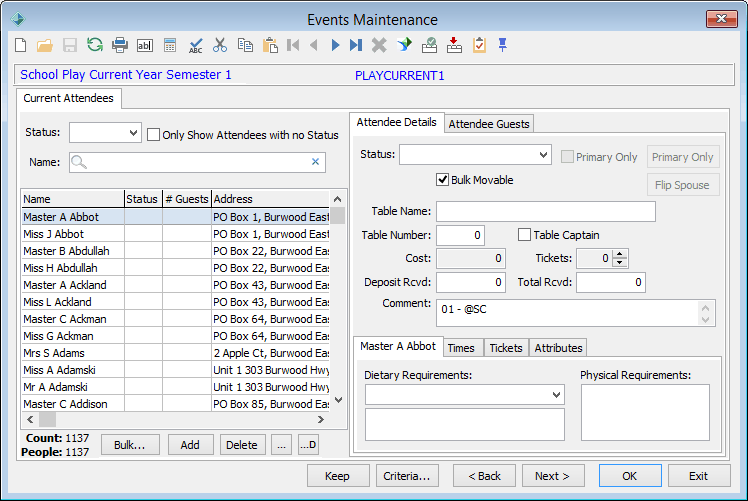Viewport: 748px width, 501px height.
Task: Clear the Name search with X icon
Action: point(315,162)
